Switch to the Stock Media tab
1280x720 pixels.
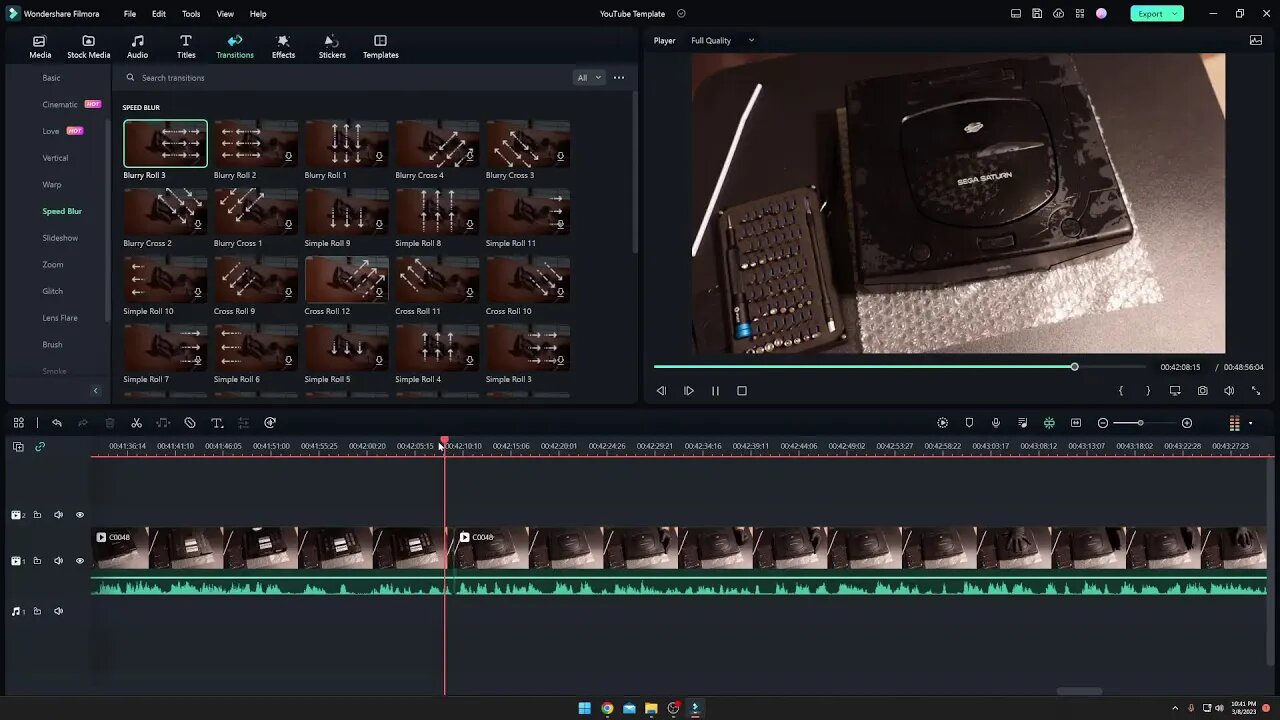tap(88, 46)
